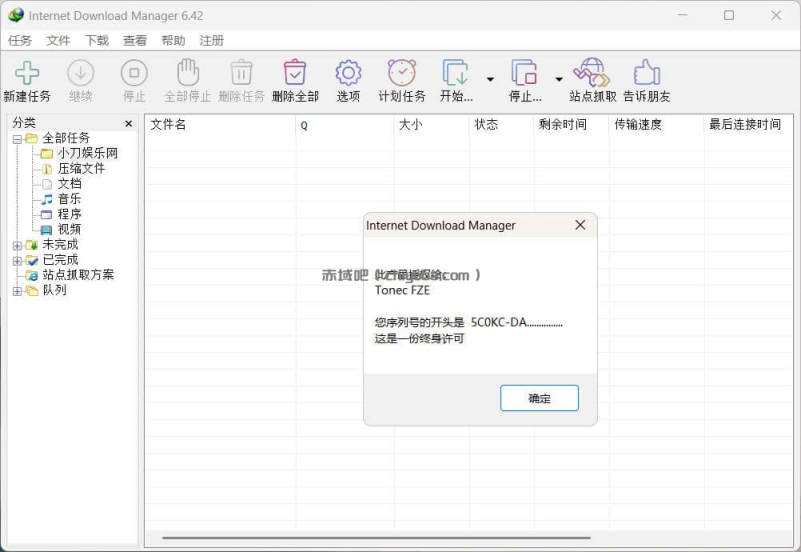The width and height of the screenshot is (801, 552).
Task: Select 视频 category
Action: [69, 229]
